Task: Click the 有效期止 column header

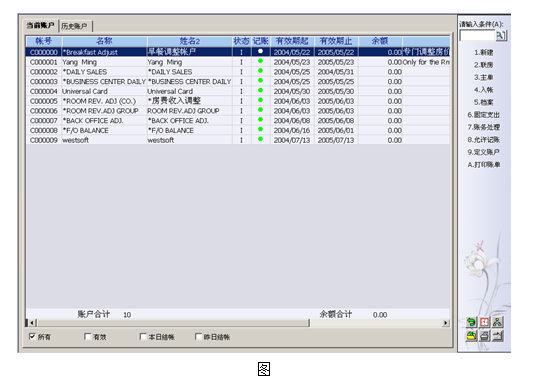Action: pos(336,41)
